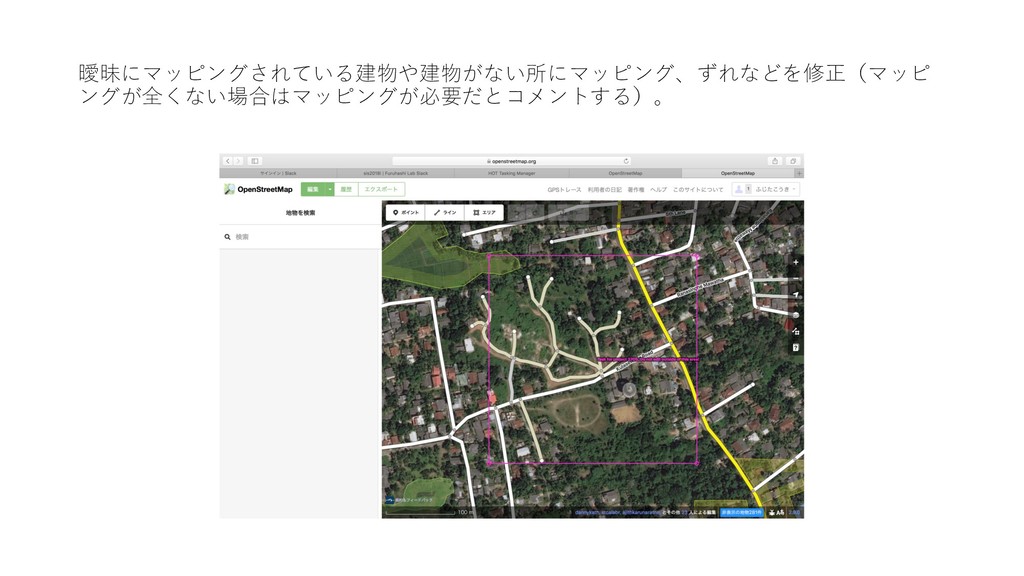Open the background layers settings icon
Screen dimensions: 1024x576
click(x=795, y=315)
